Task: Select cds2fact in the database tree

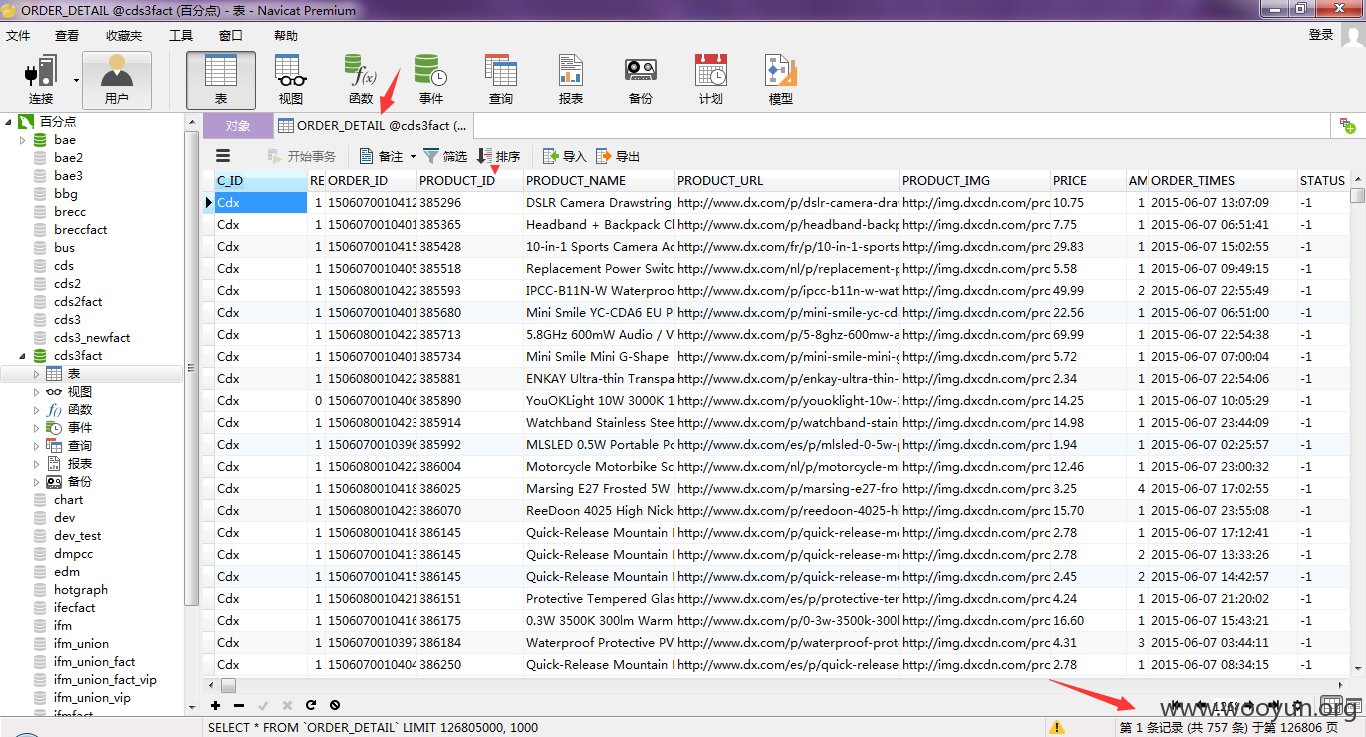Action: pyautogui.click(x=78, y=302)
